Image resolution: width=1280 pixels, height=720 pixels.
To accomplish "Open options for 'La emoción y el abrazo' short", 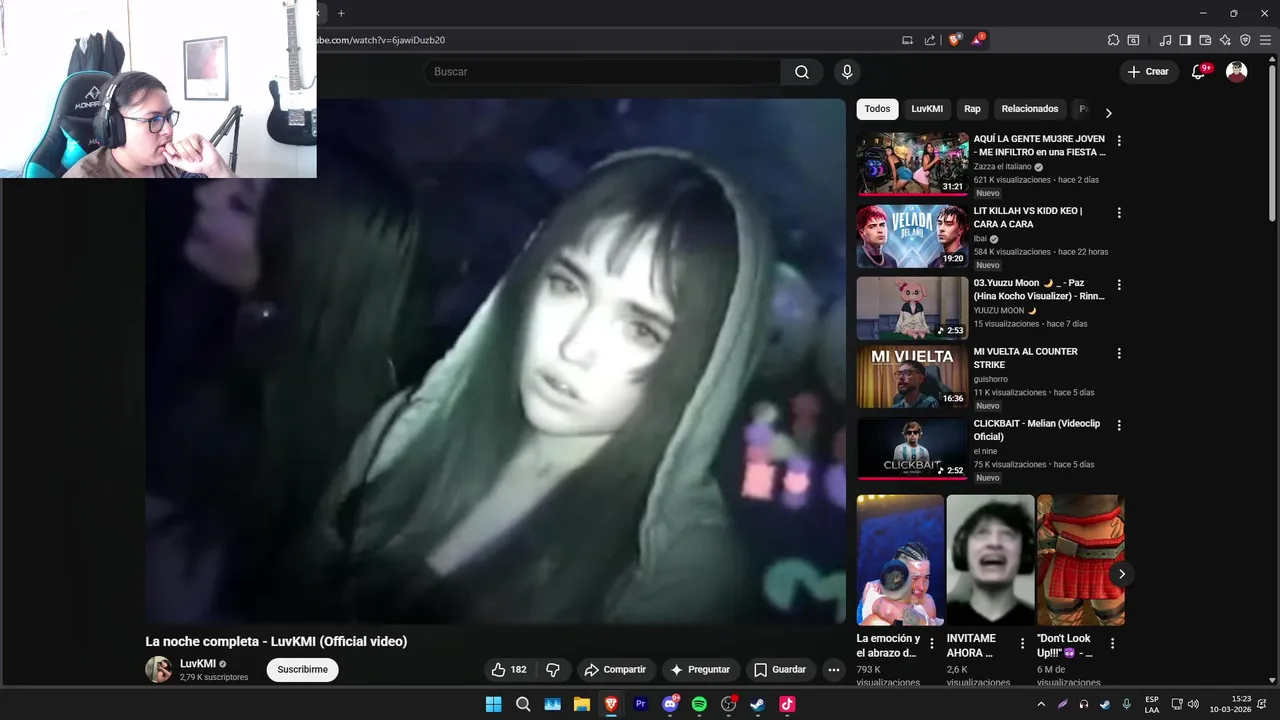I will point(932,644).
